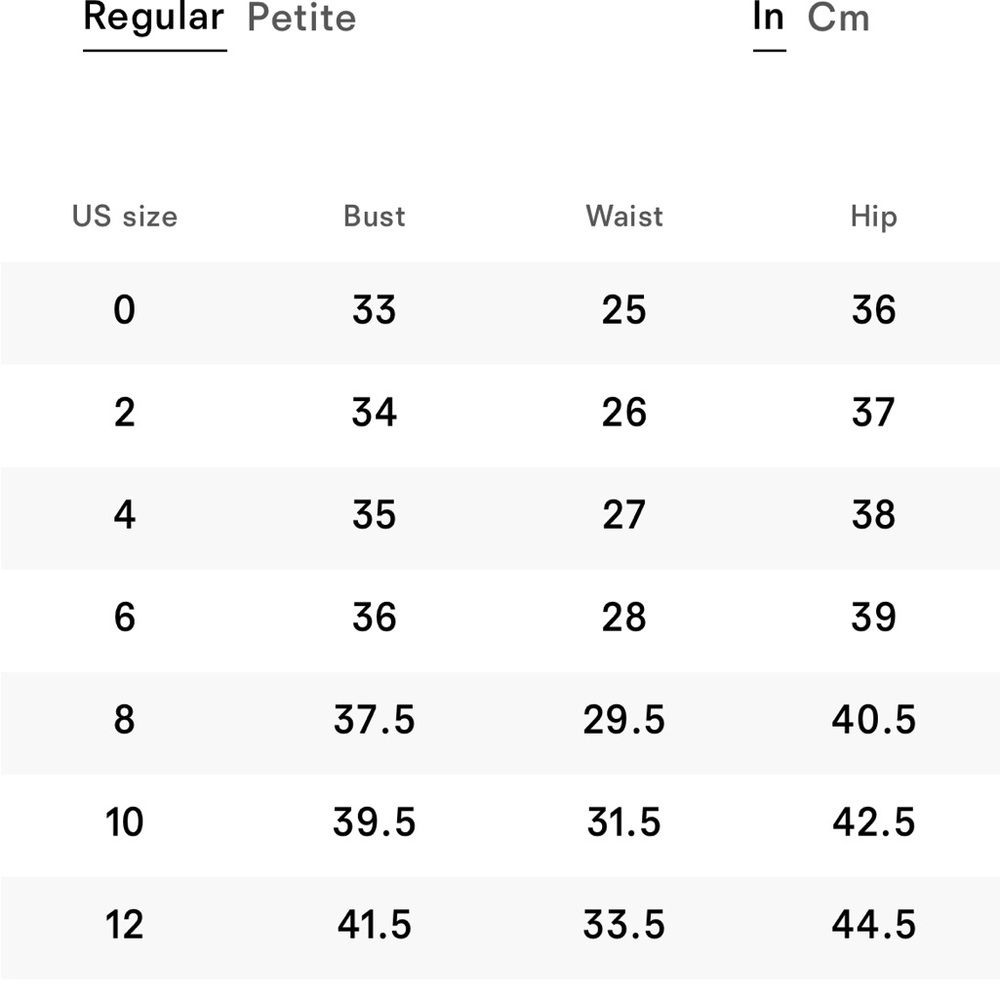Select the US size 0 row label

point(124,311)
